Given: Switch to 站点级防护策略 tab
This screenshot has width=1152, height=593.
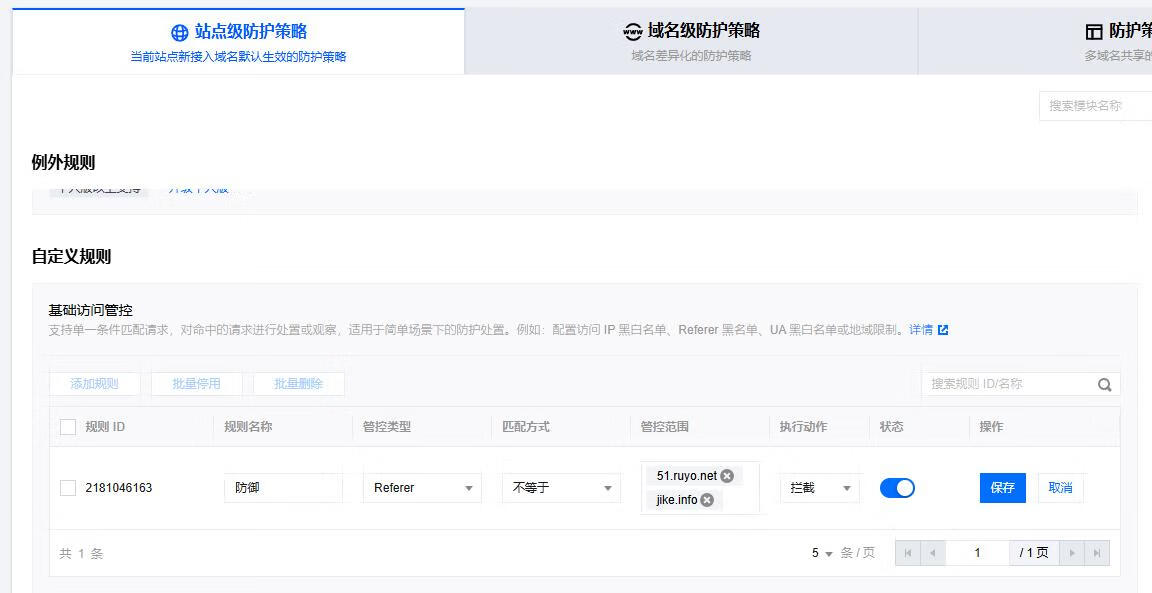Looking at the screenshot, I should tap(239, 42).
